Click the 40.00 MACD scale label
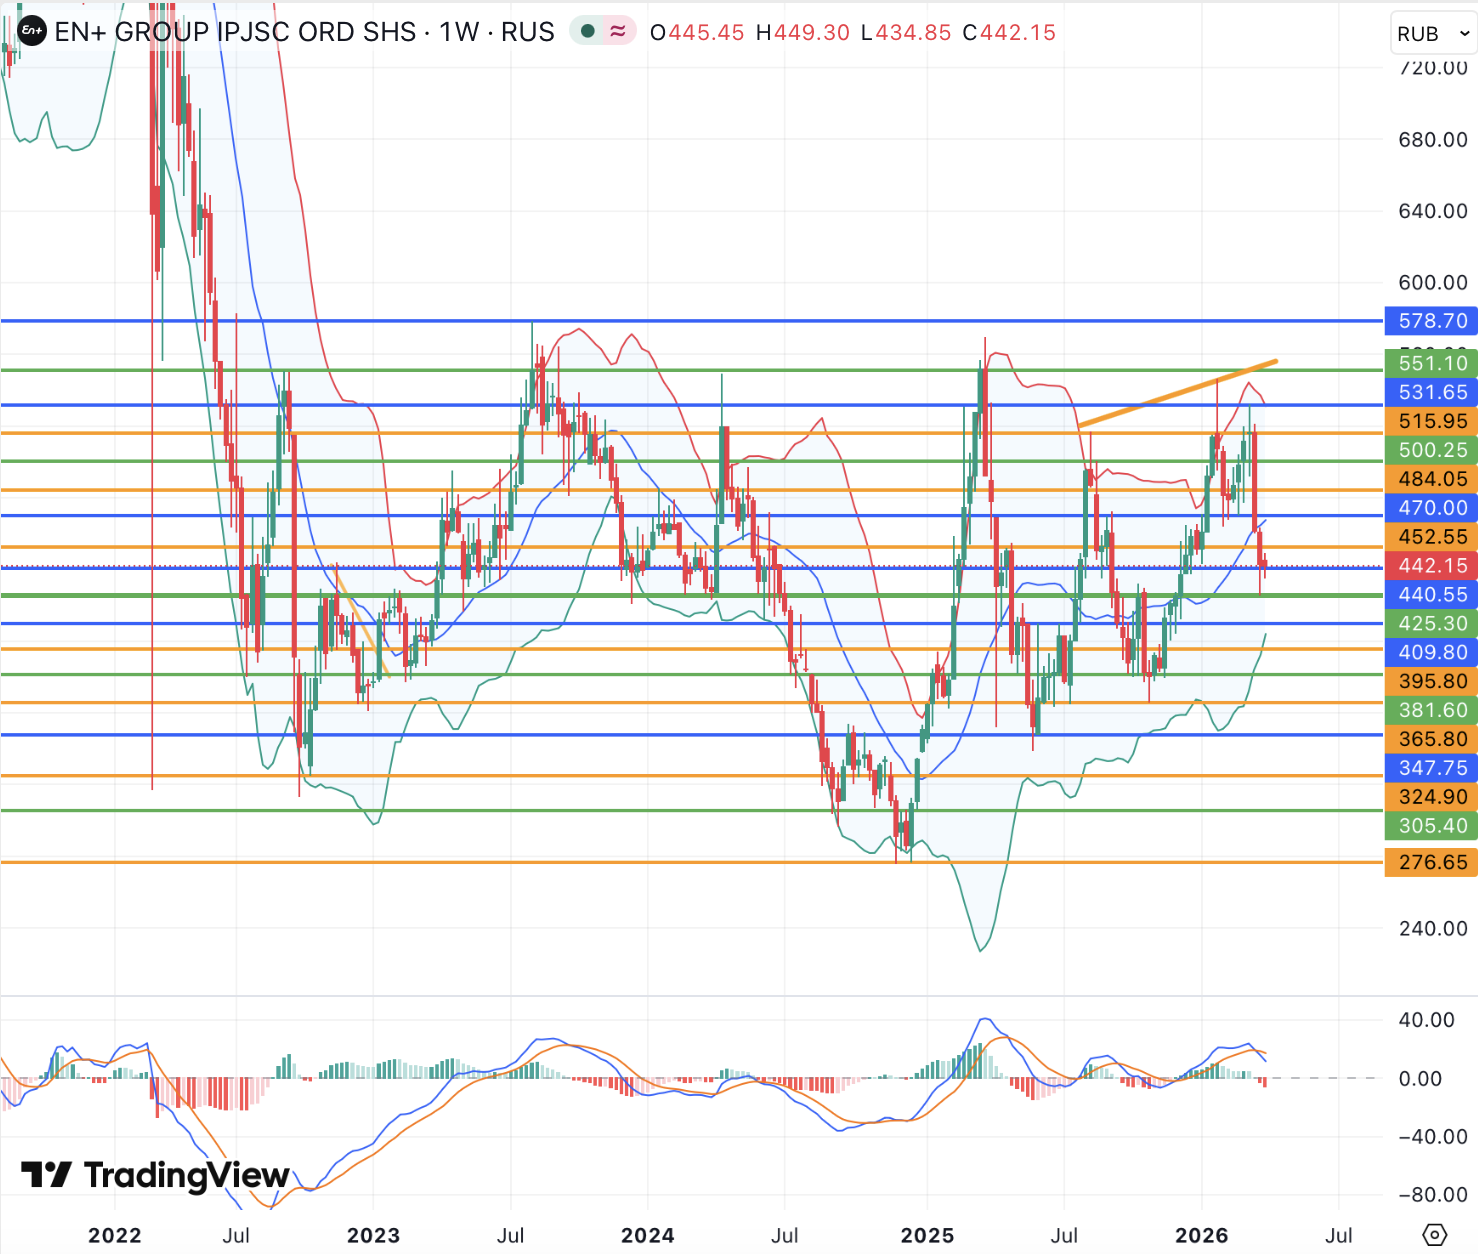This screenshot has width=1478, height=1254. [1426, 1020]
